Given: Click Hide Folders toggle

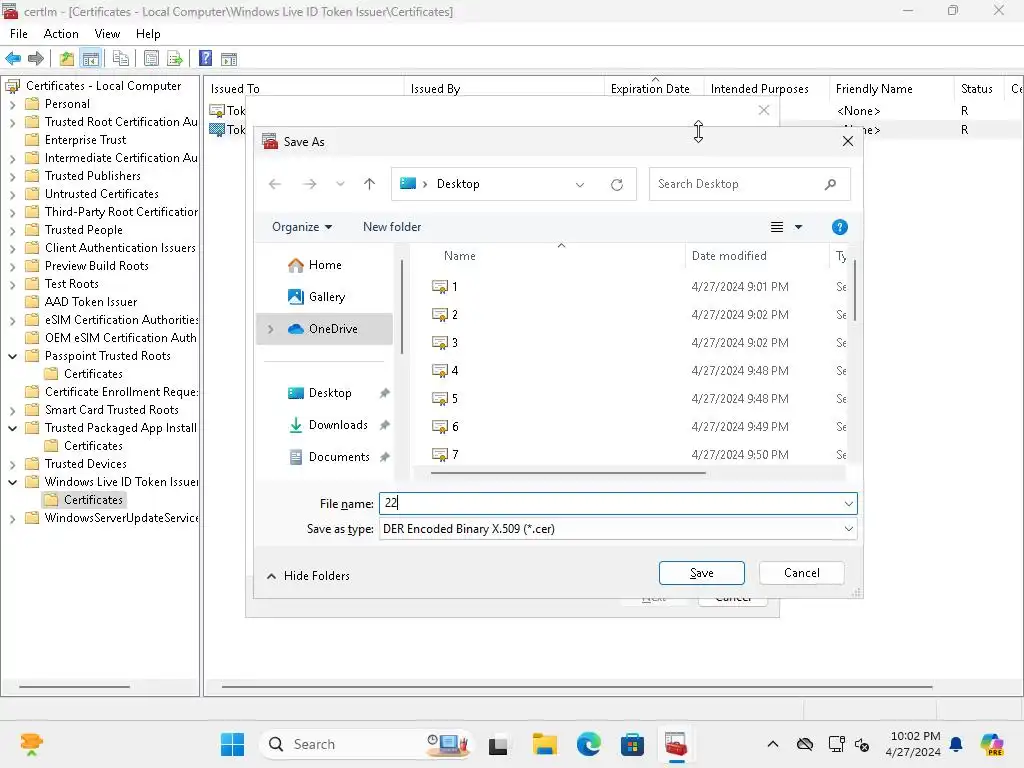Looking at the screenshot, I should click(x=308, y=576).
